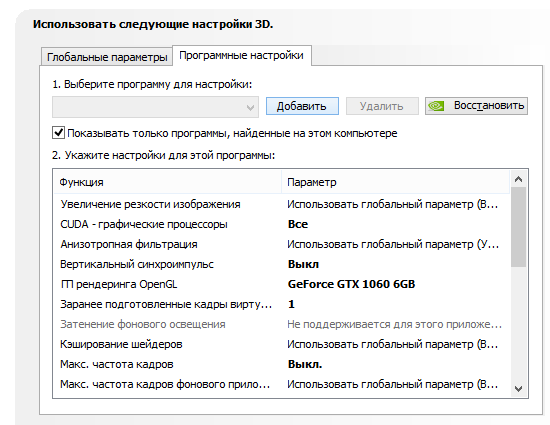This screenshot has width=550, height=425.
Task: Select the Программные настройки tab
Action: coord(241,55)
